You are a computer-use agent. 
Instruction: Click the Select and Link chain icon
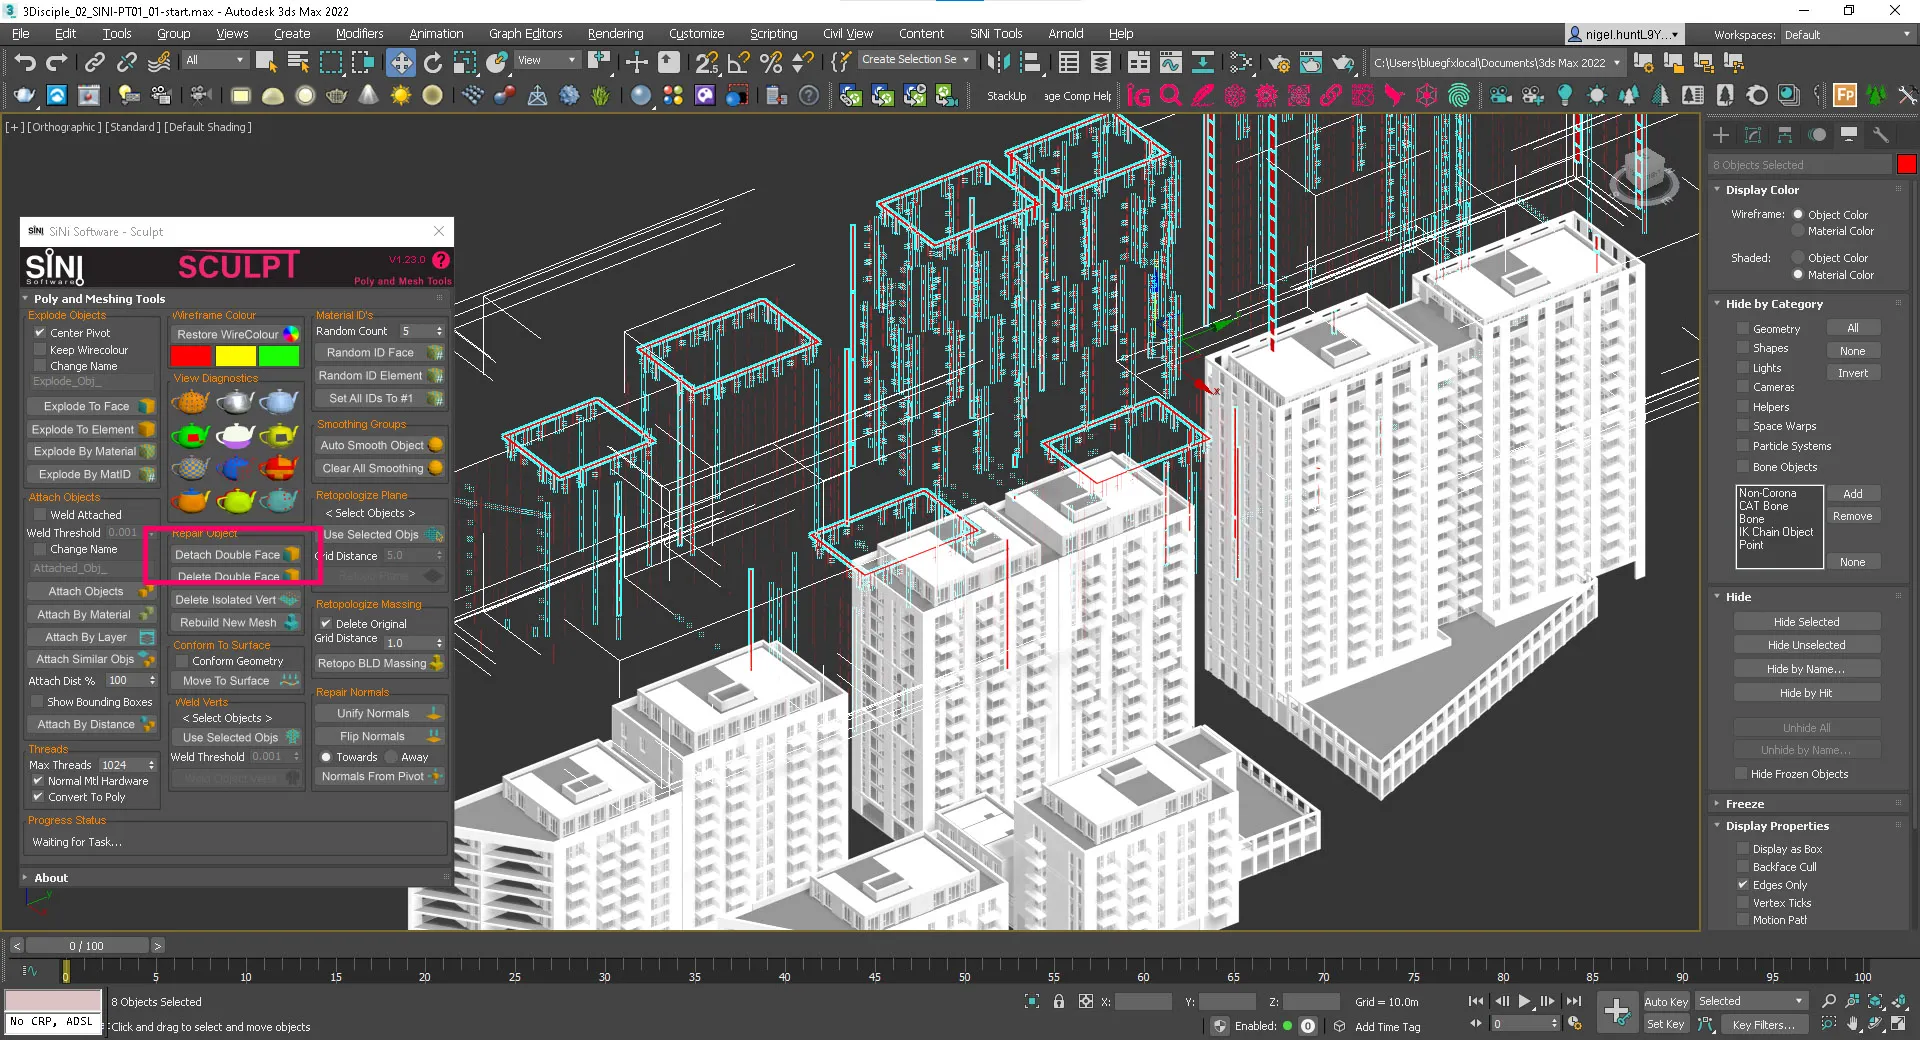95,63
